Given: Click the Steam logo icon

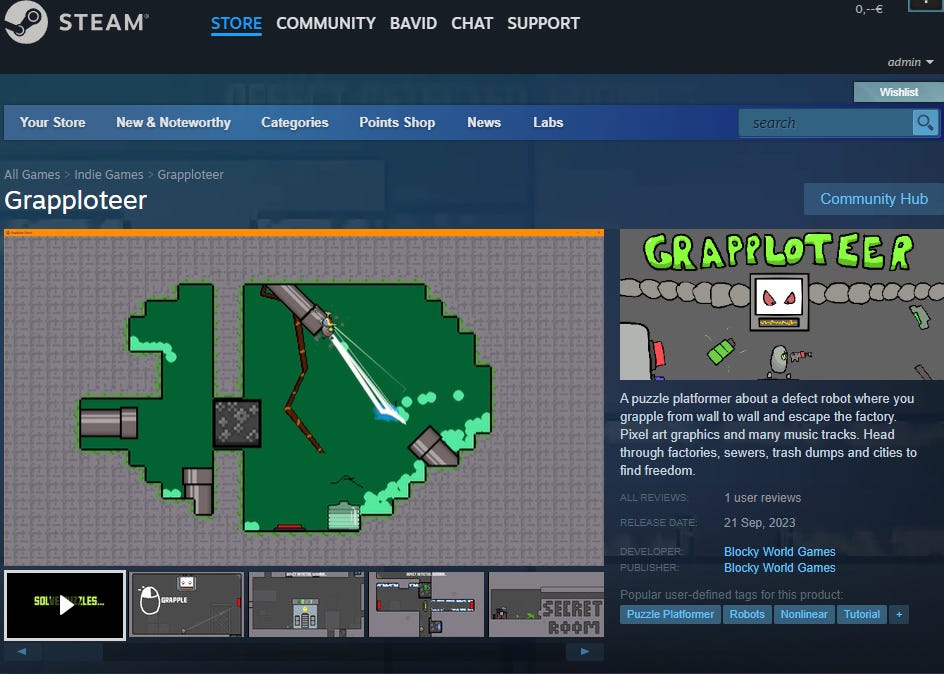Looking at the screenshot, I should click(25, 22).
